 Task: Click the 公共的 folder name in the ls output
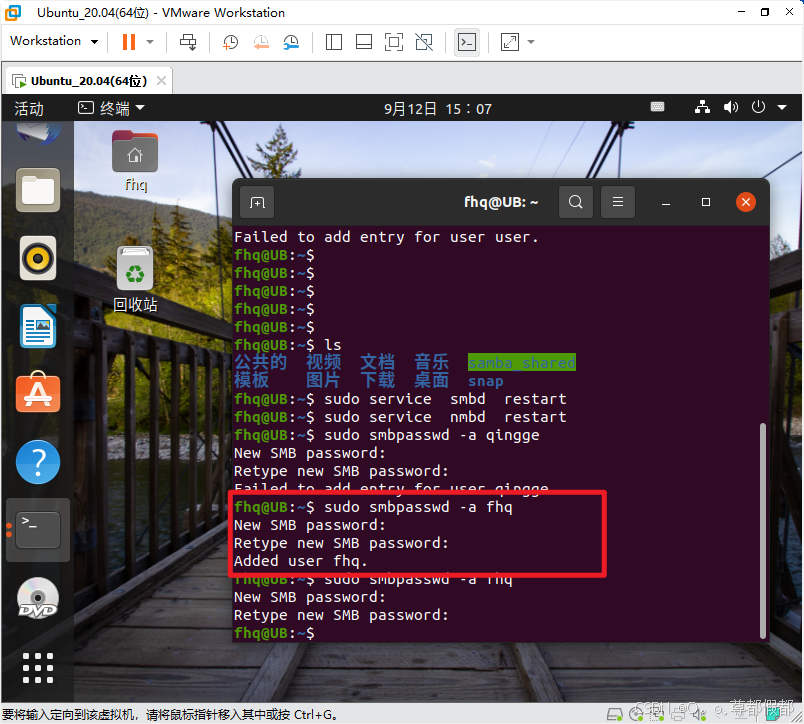click(x=260, y=362)
